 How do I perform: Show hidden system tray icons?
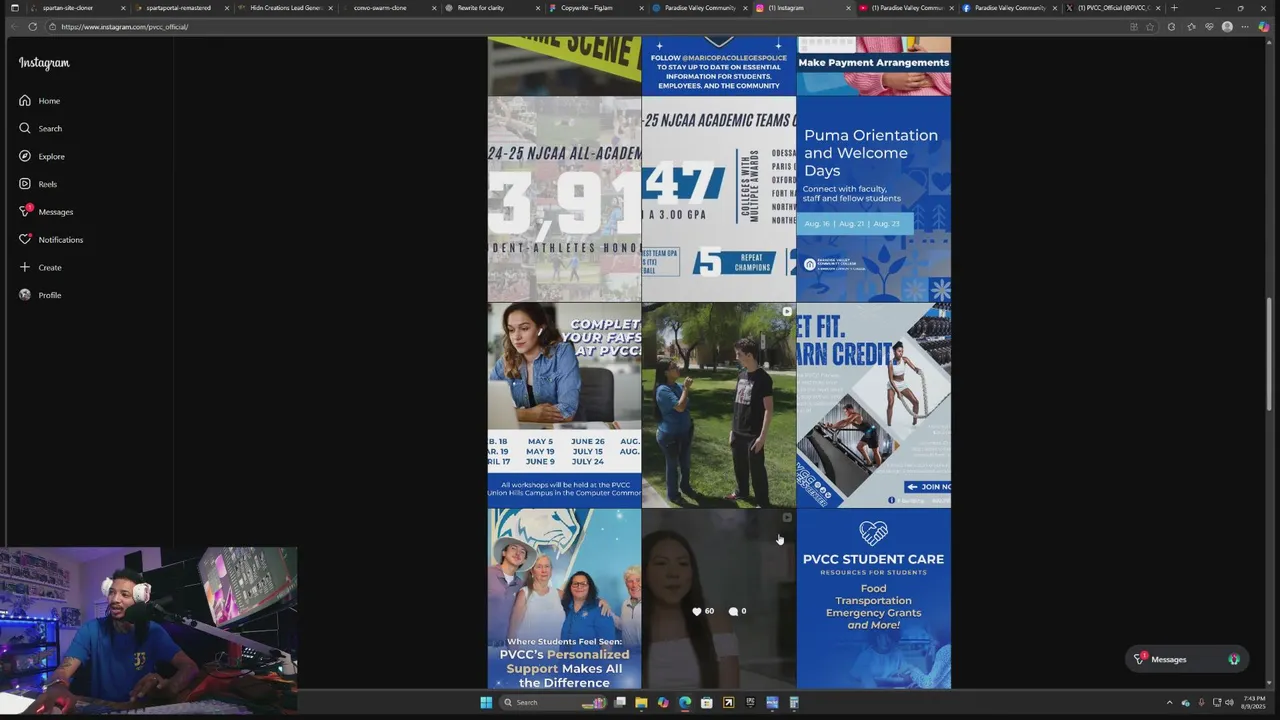pos(1169,703)
